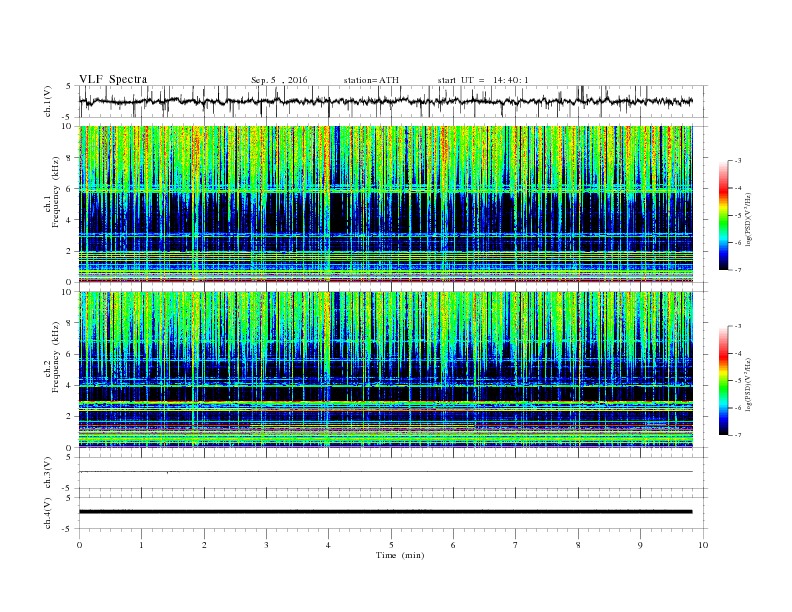Screen dimensions: 792x612
Task: Click the ch.1 spectrogram color bar
Action: tap(724, 215)
